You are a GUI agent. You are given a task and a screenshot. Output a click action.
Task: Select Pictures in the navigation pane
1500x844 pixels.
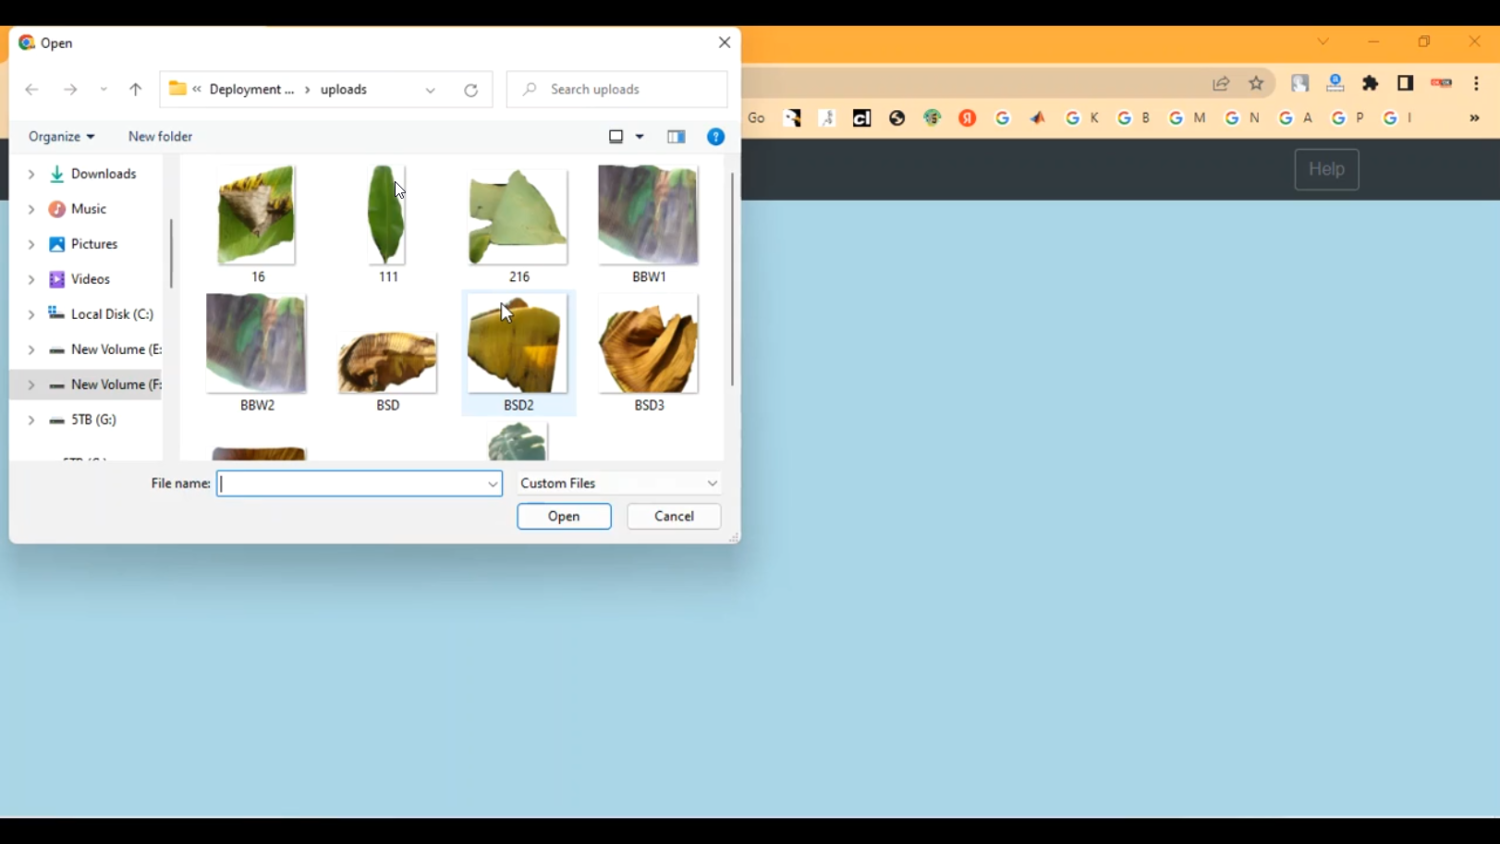coord(94,244)
